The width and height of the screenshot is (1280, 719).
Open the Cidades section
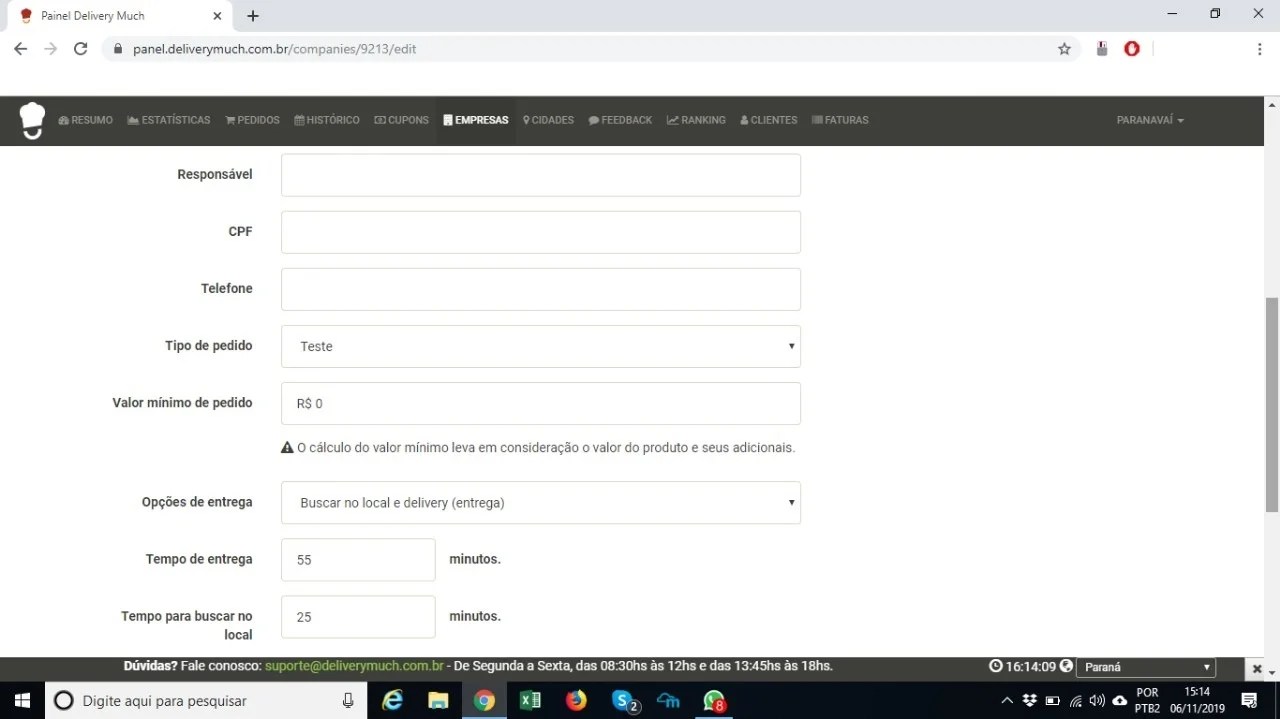(548, 120)
